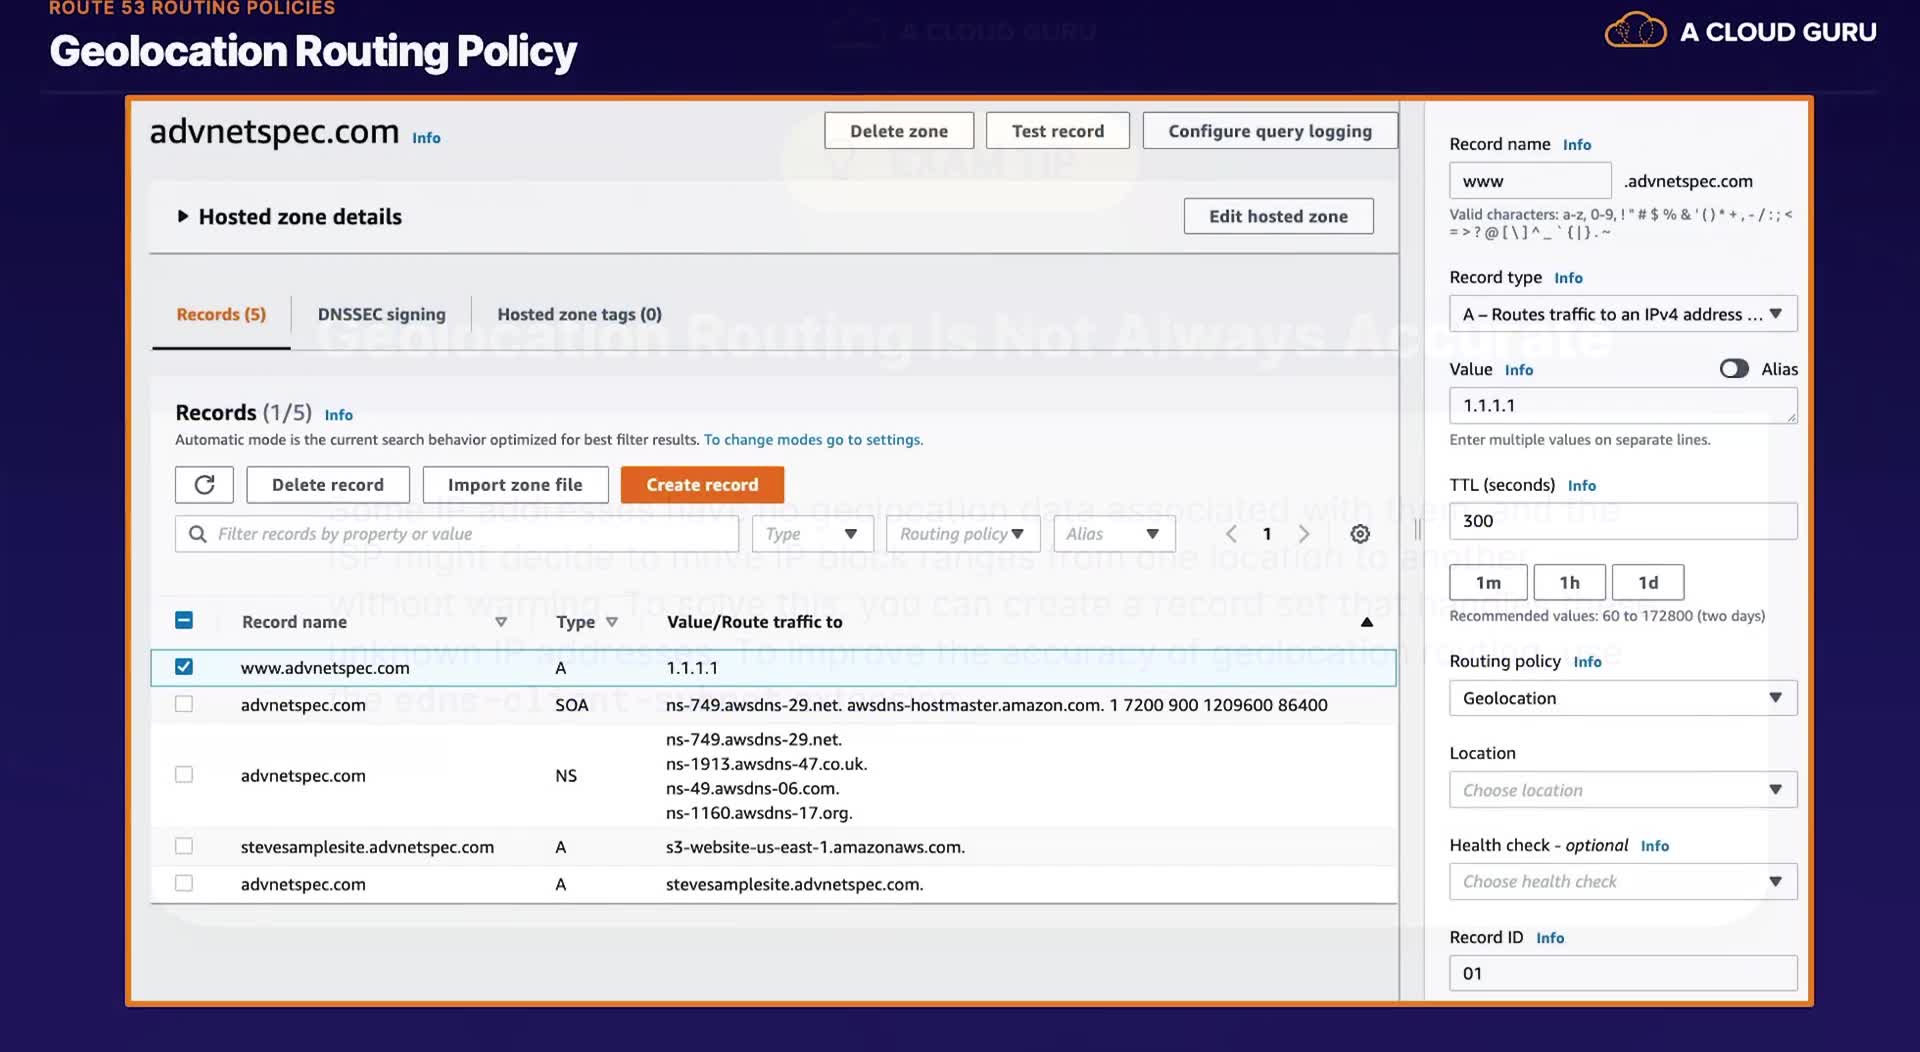
Task: Click the search magnifier in filter box
Action: click(x=198, y=534)
